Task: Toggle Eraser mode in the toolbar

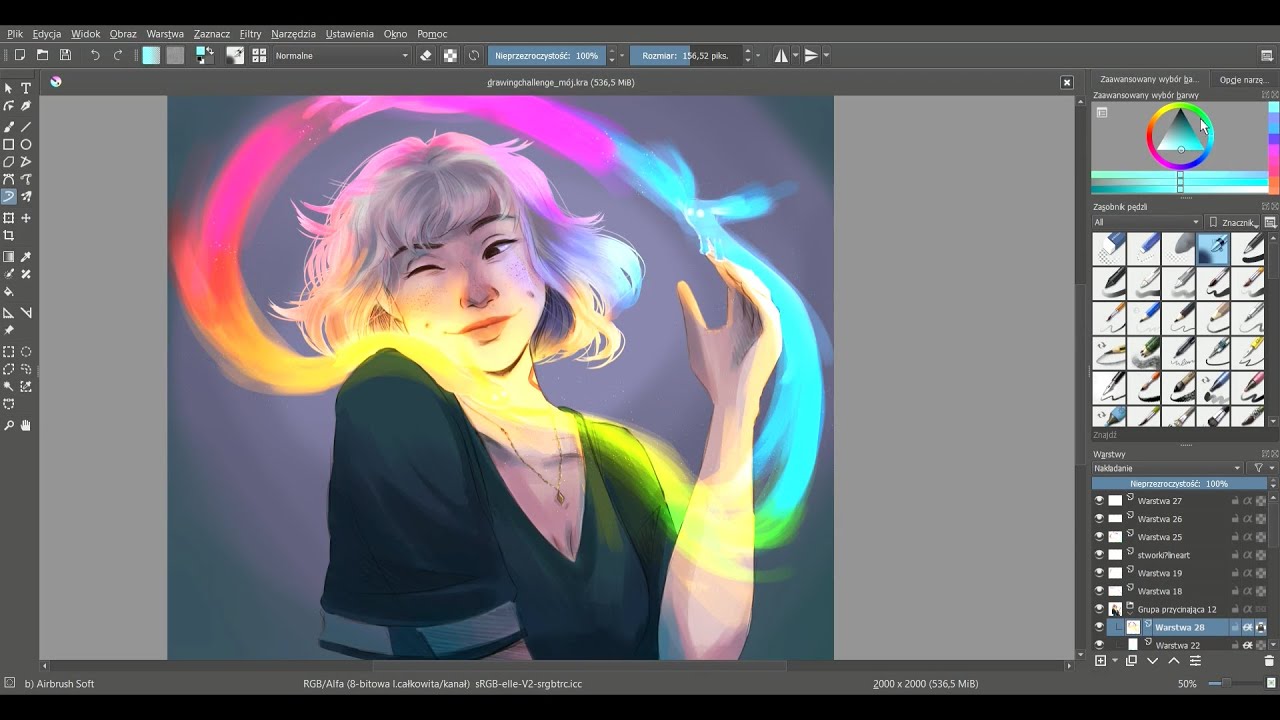Action: (x=426, y=55)
